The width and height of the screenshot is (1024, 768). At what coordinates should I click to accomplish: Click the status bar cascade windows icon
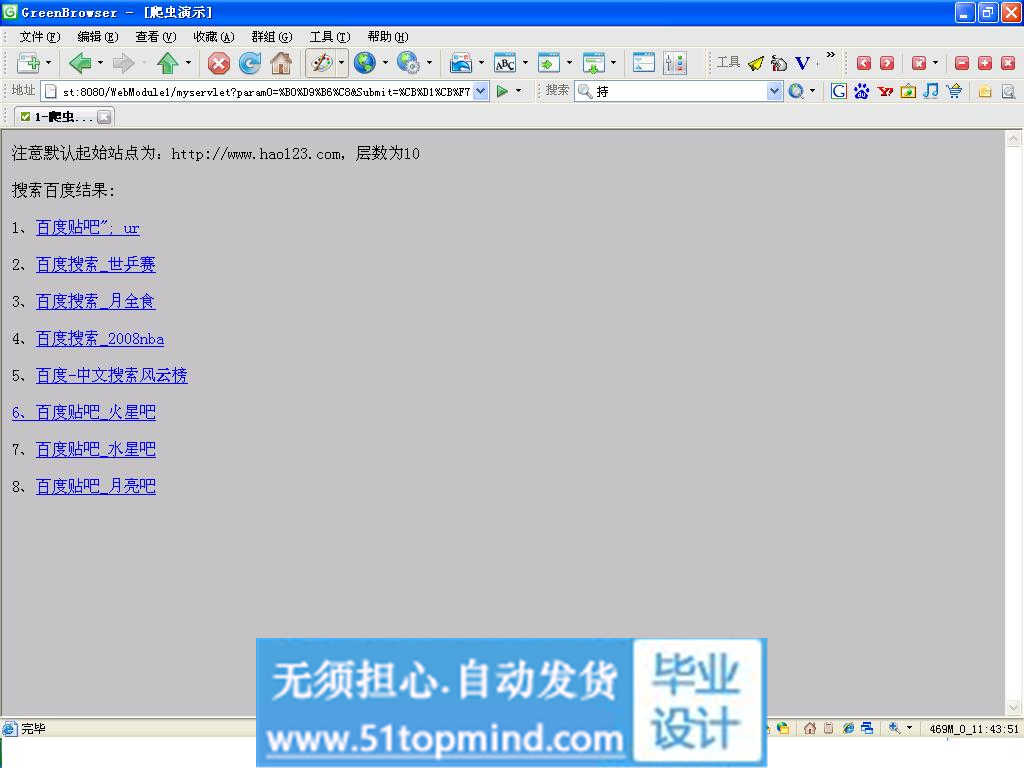(867, 728)
